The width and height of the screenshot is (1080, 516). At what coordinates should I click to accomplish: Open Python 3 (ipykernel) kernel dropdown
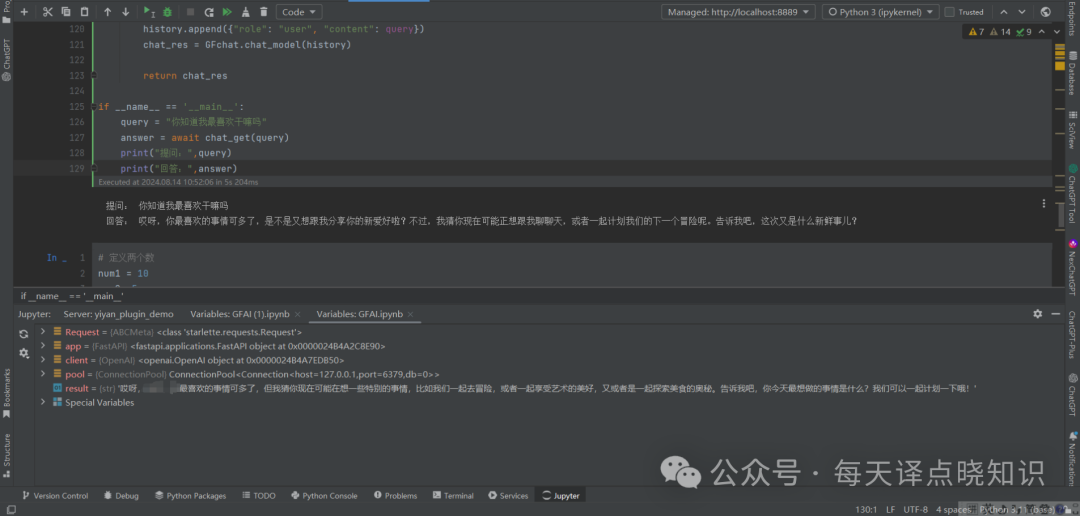881,12
